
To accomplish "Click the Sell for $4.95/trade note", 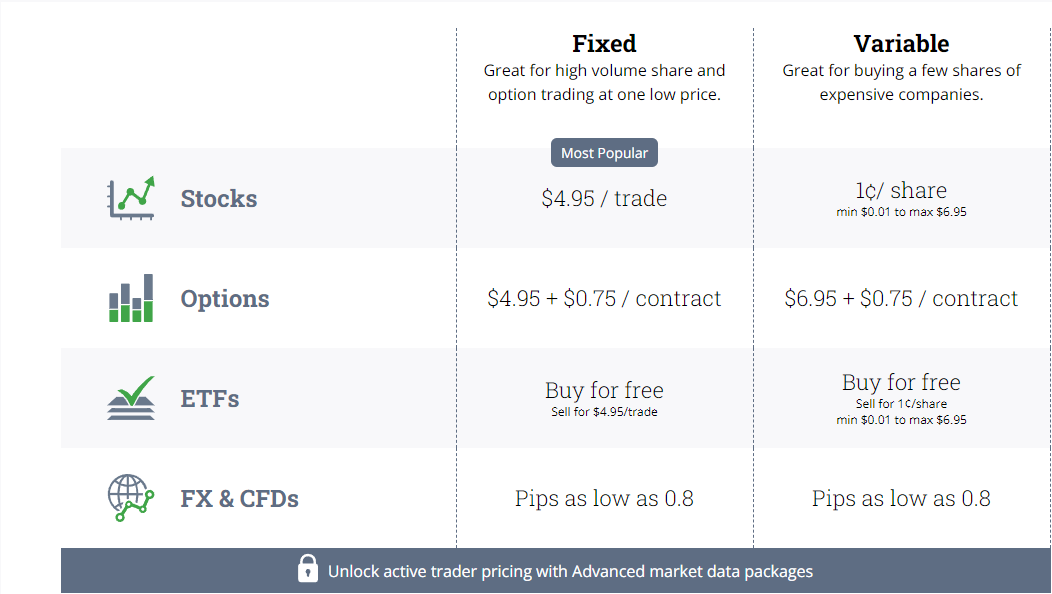I will pyautogui.click(x=604, y=412).
